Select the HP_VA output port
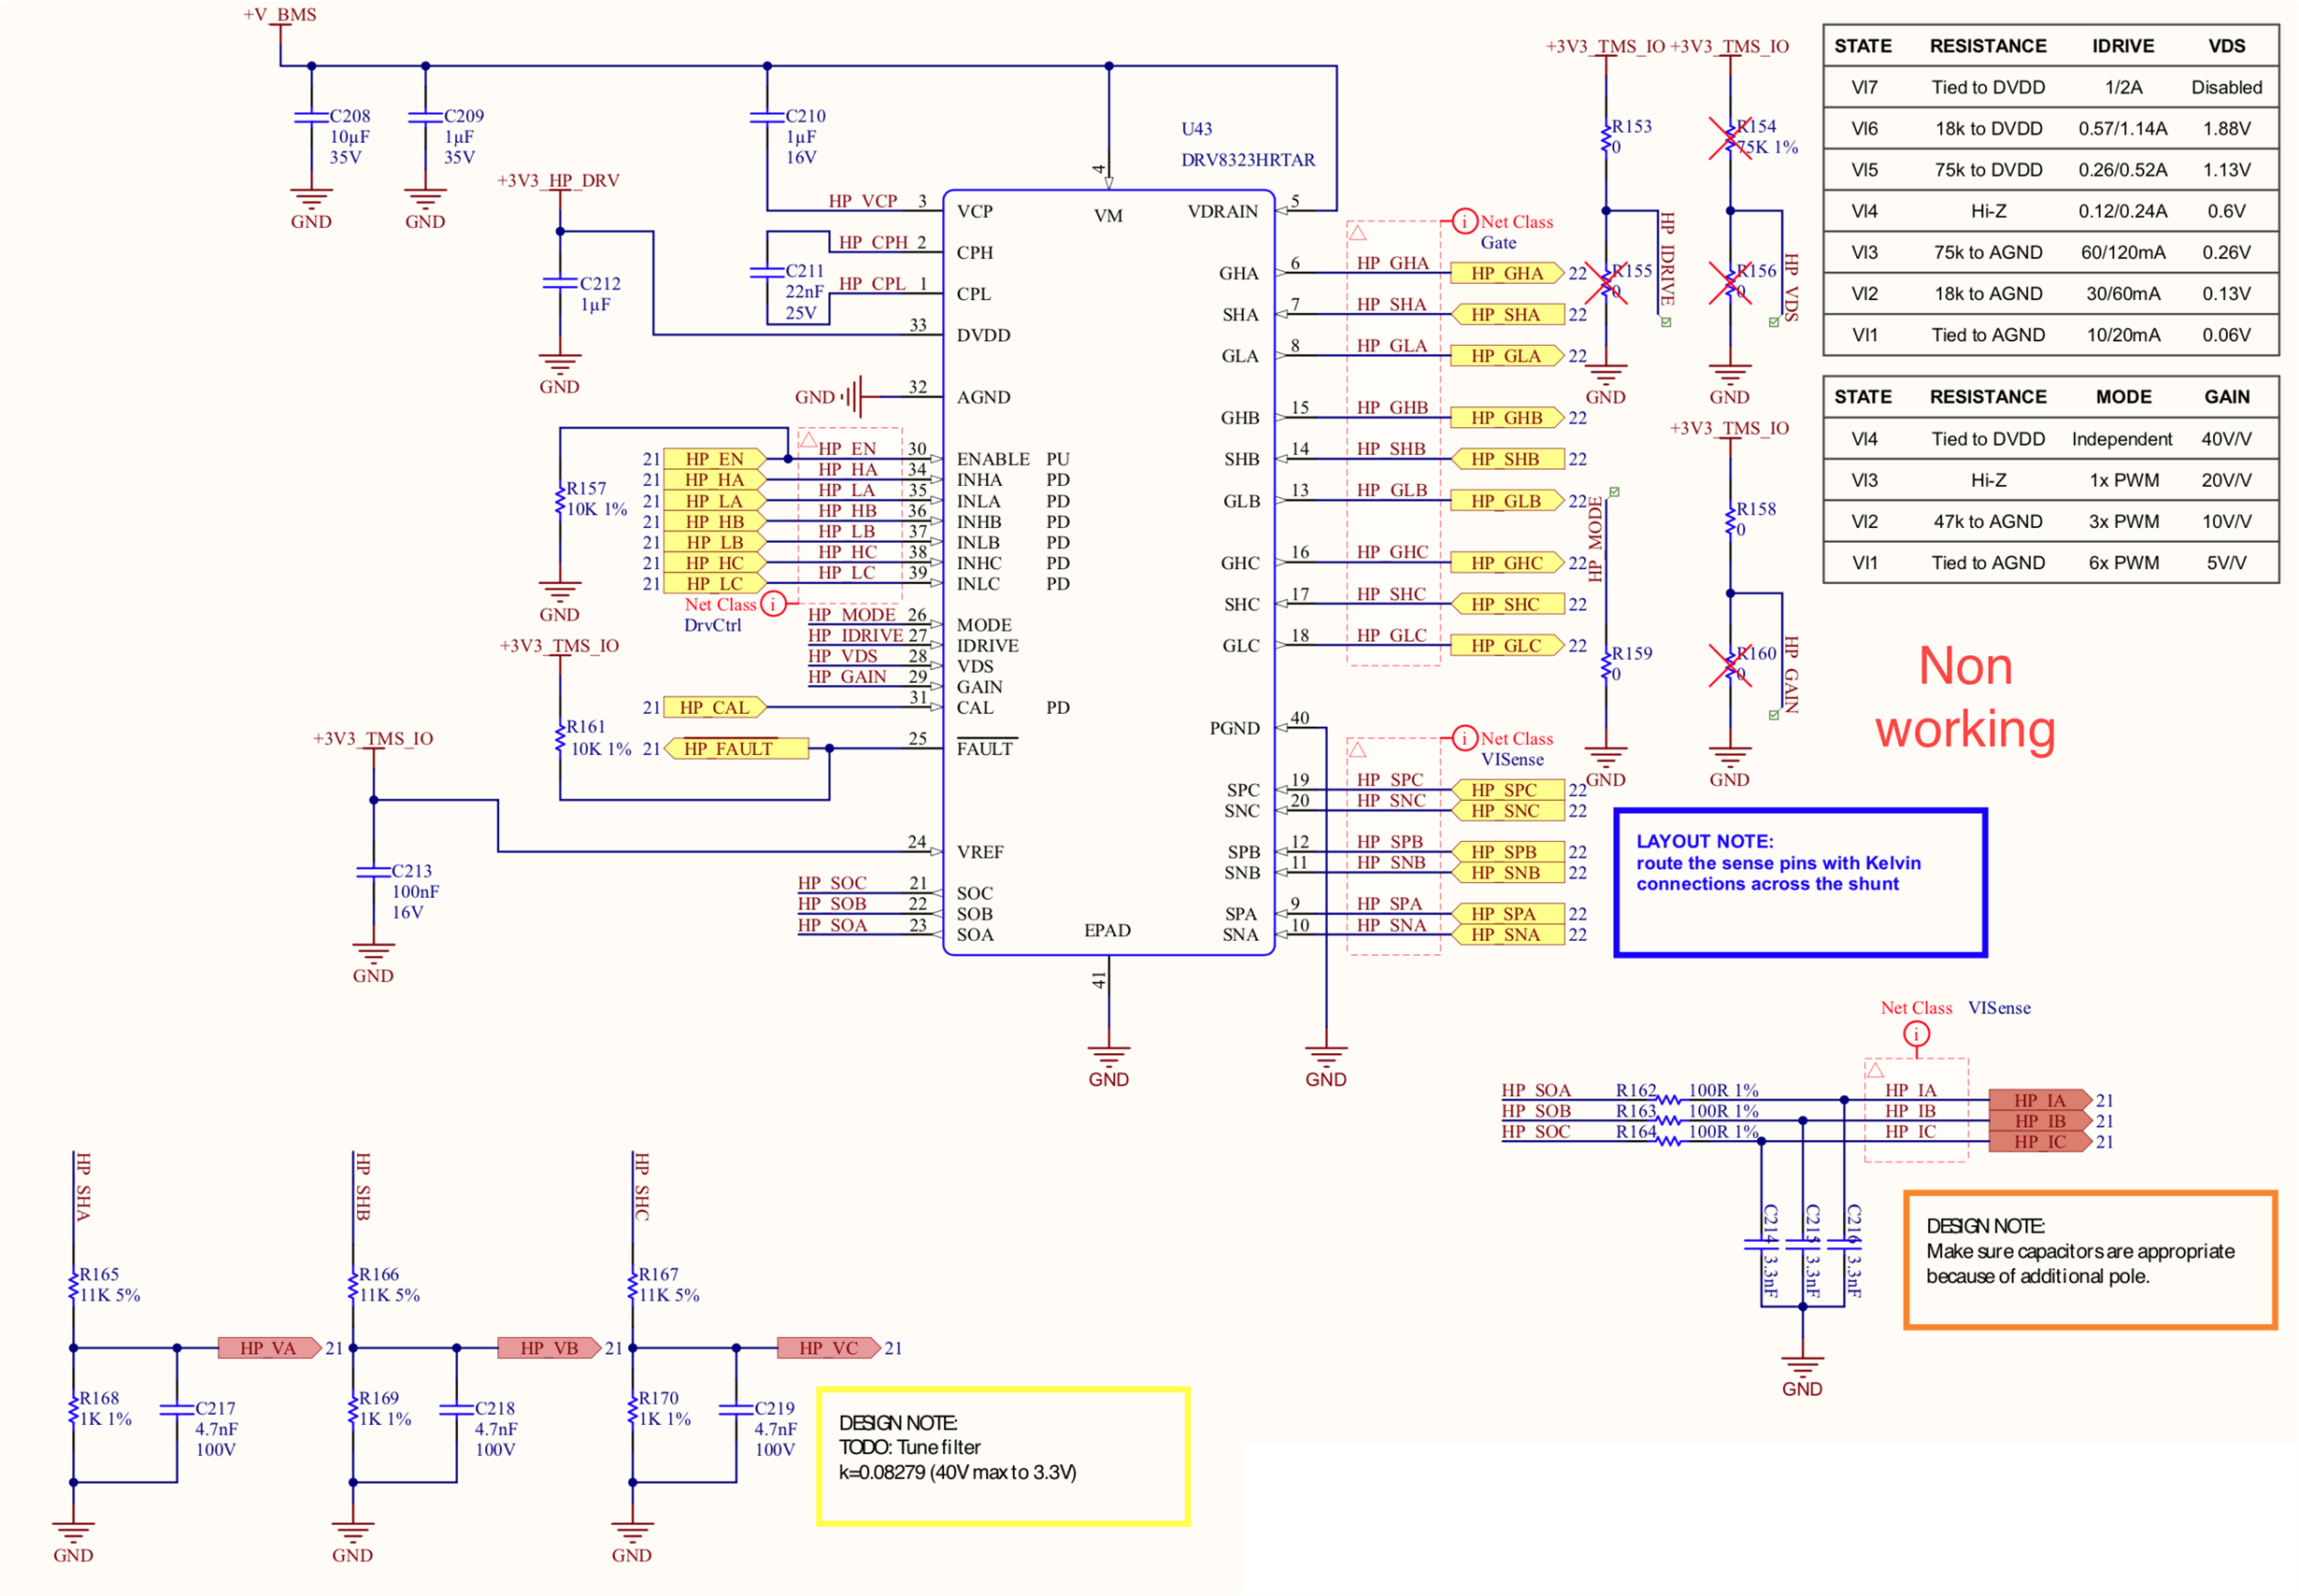 point(269,1348)
